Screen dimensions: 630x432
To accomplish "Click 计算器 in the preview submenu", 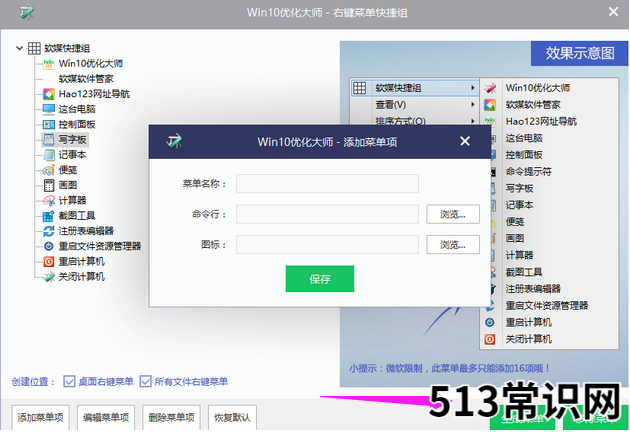I will click(520, 256).
